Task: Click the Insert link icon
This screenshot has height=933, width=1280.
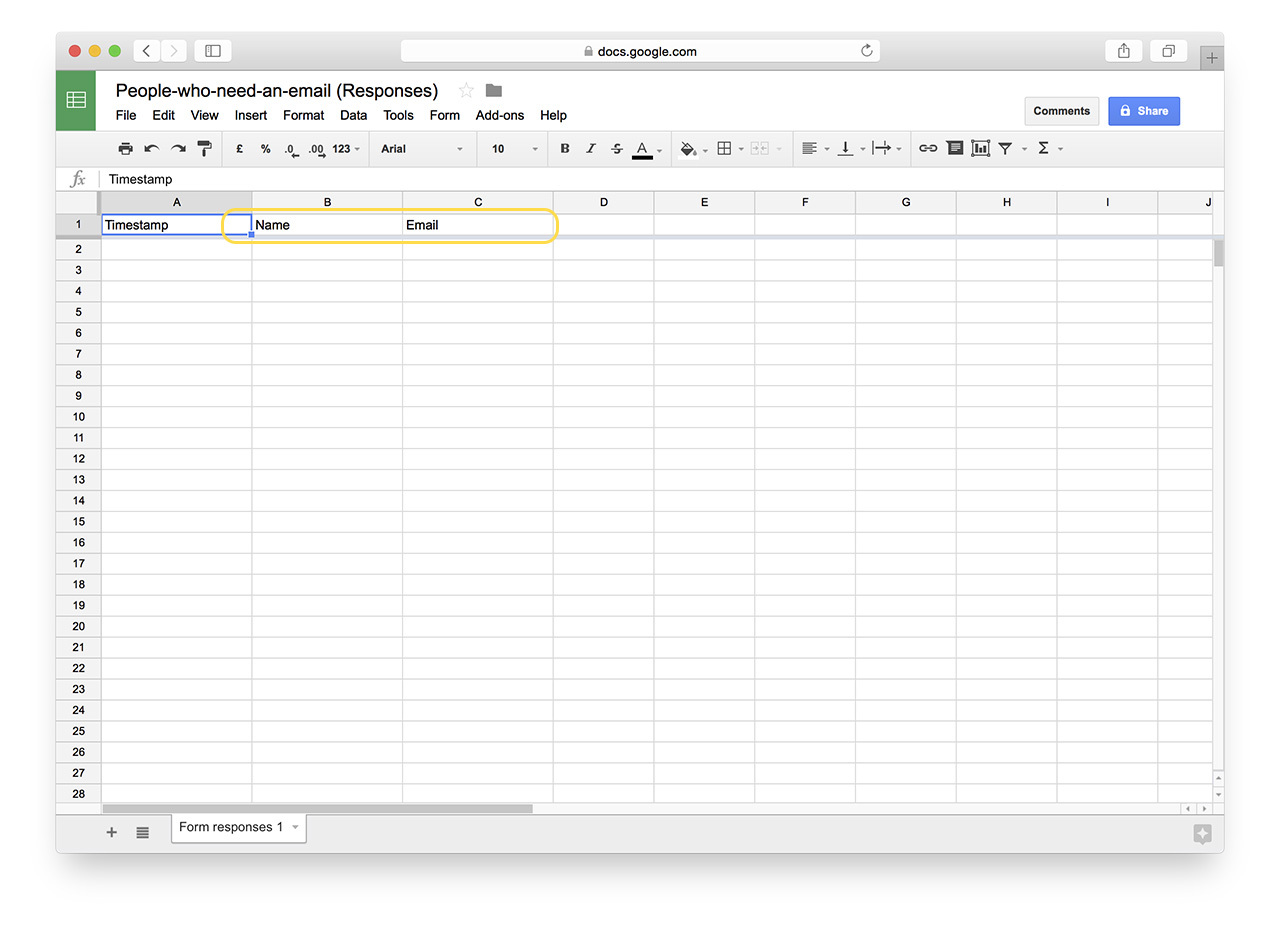Action: pos(928,149)
